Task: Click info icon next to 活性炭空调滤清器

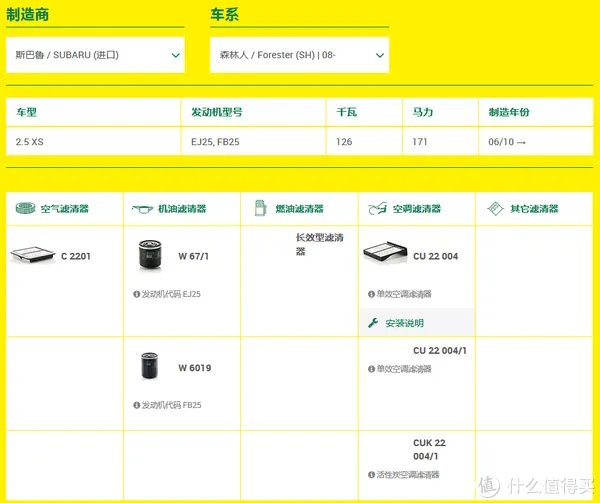Action: point(371,475)
